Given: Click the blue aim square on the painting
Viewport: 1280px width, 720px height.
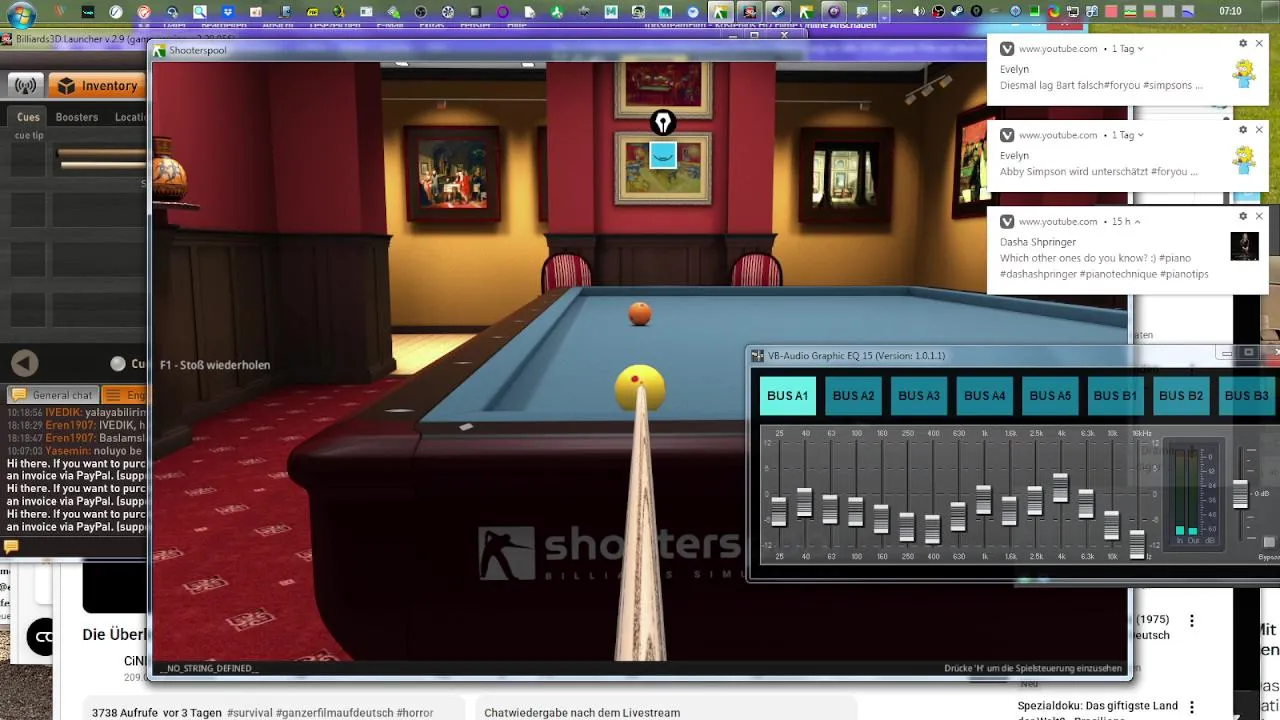Looking at the screenshot, I should [x=663, y=155].
